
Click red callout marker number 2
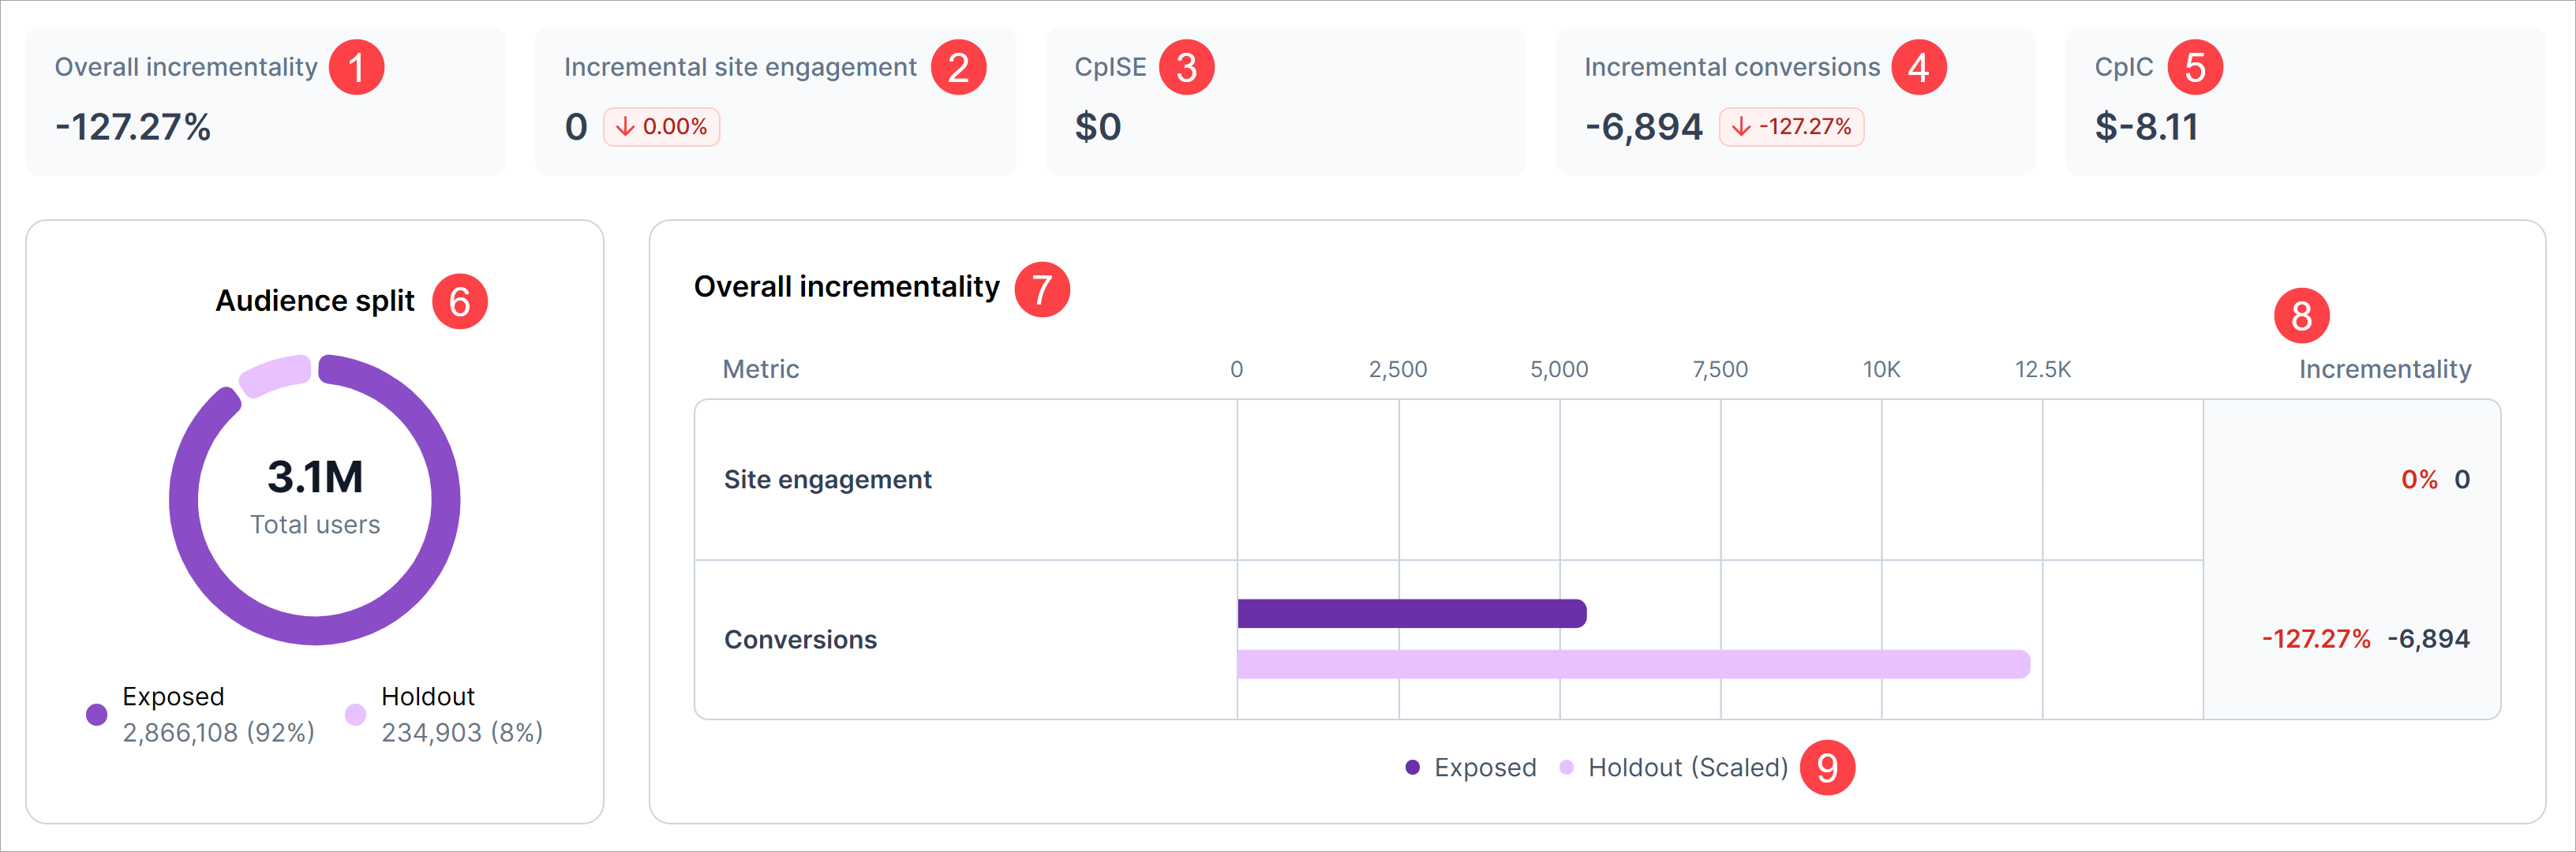[x=958, y=68]
